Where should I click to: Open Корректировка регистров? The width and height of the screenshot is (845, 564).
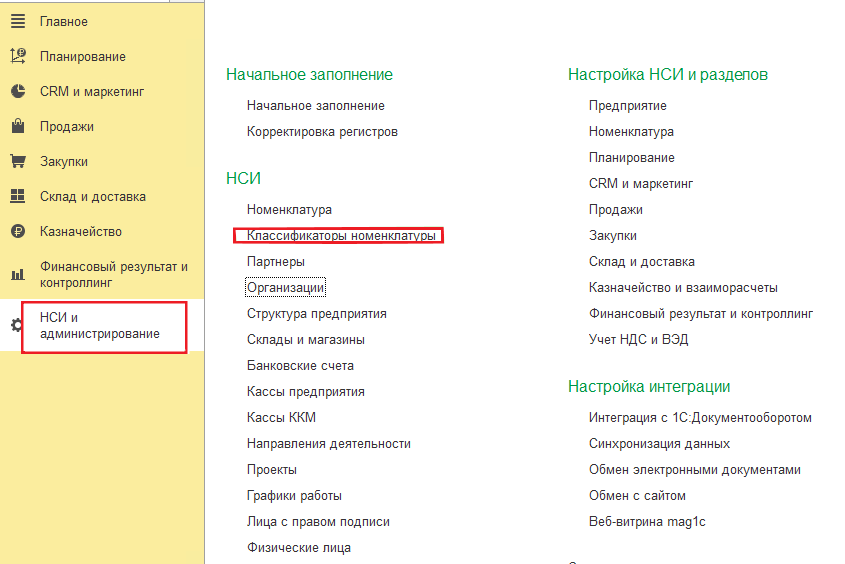(322, 132)
